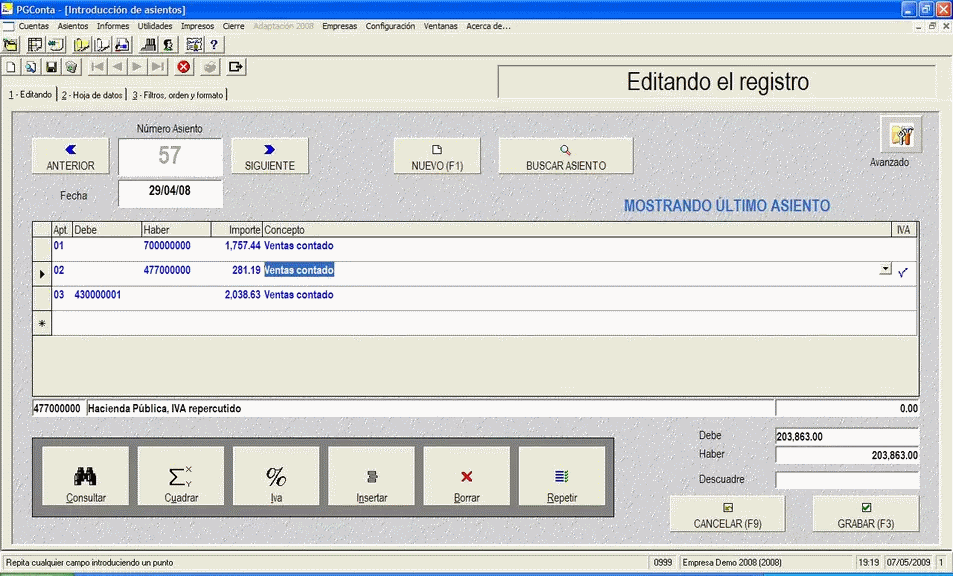Click the blue question mark help icon
Image resolution: width=953 pixels, height=576 pixels.
(214, 45)
